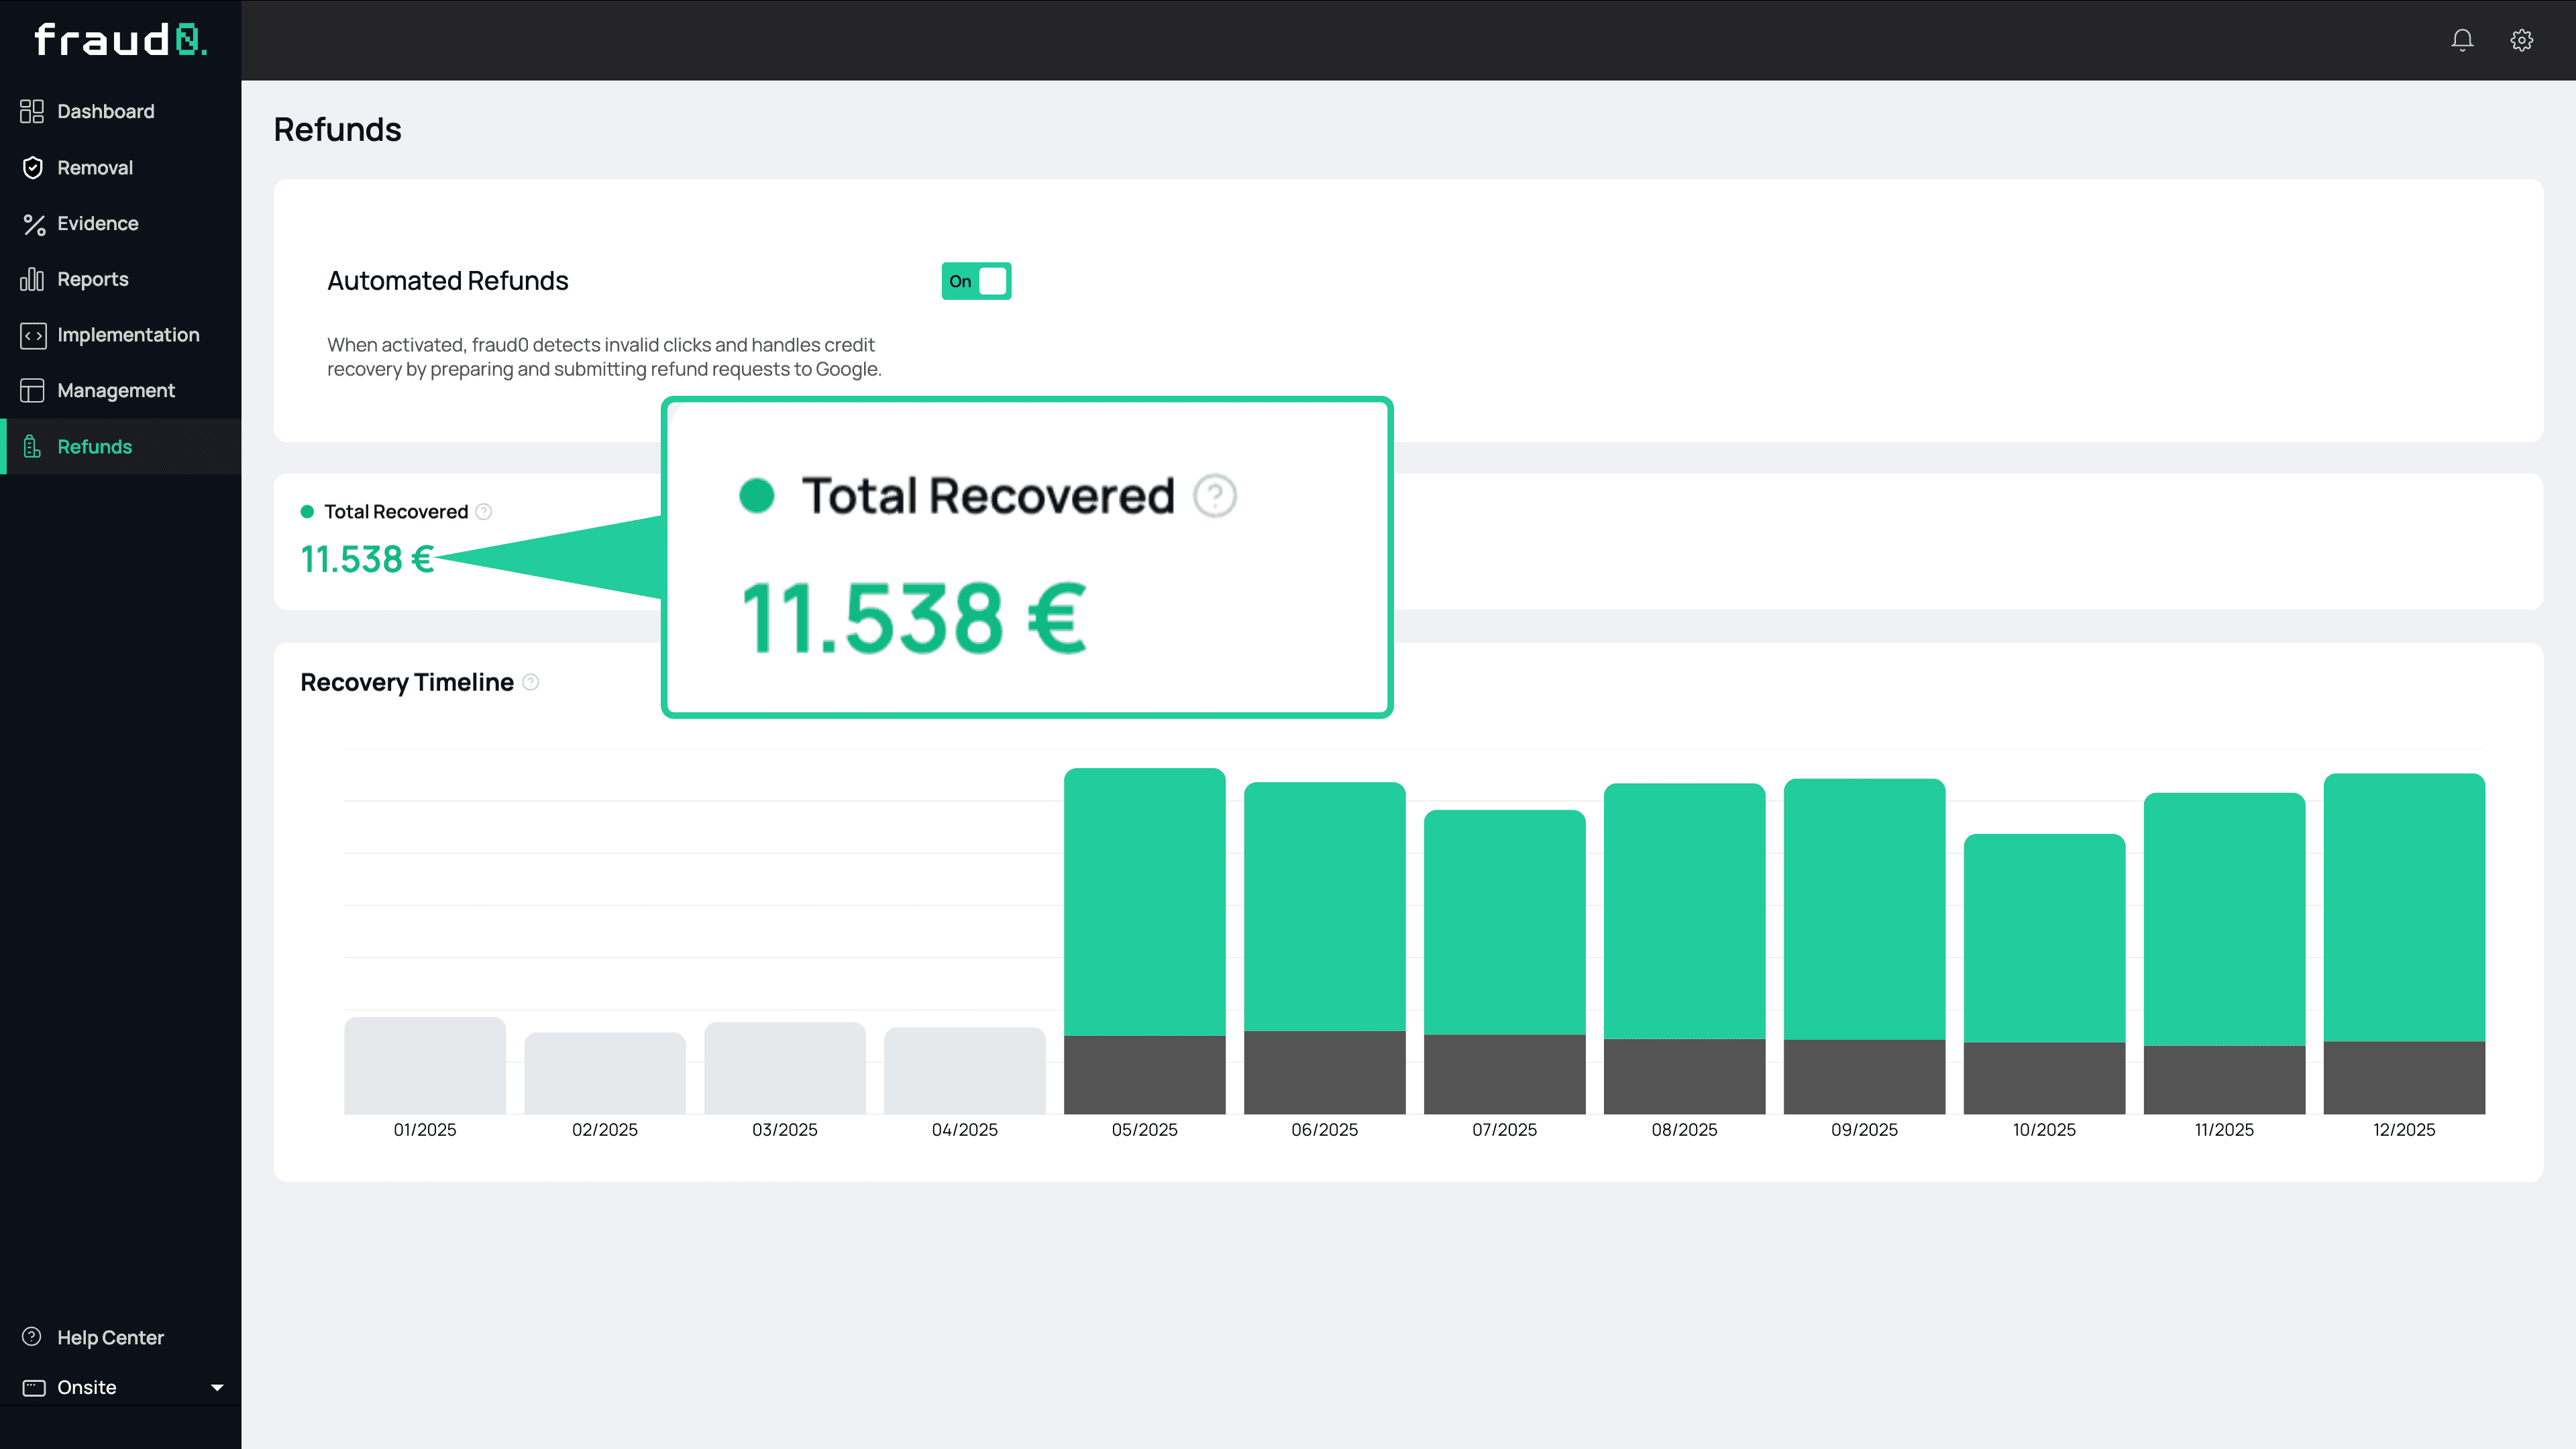2576x1449 pixels.
Task: Select the Removal shield icon
Action: point(32,167)
